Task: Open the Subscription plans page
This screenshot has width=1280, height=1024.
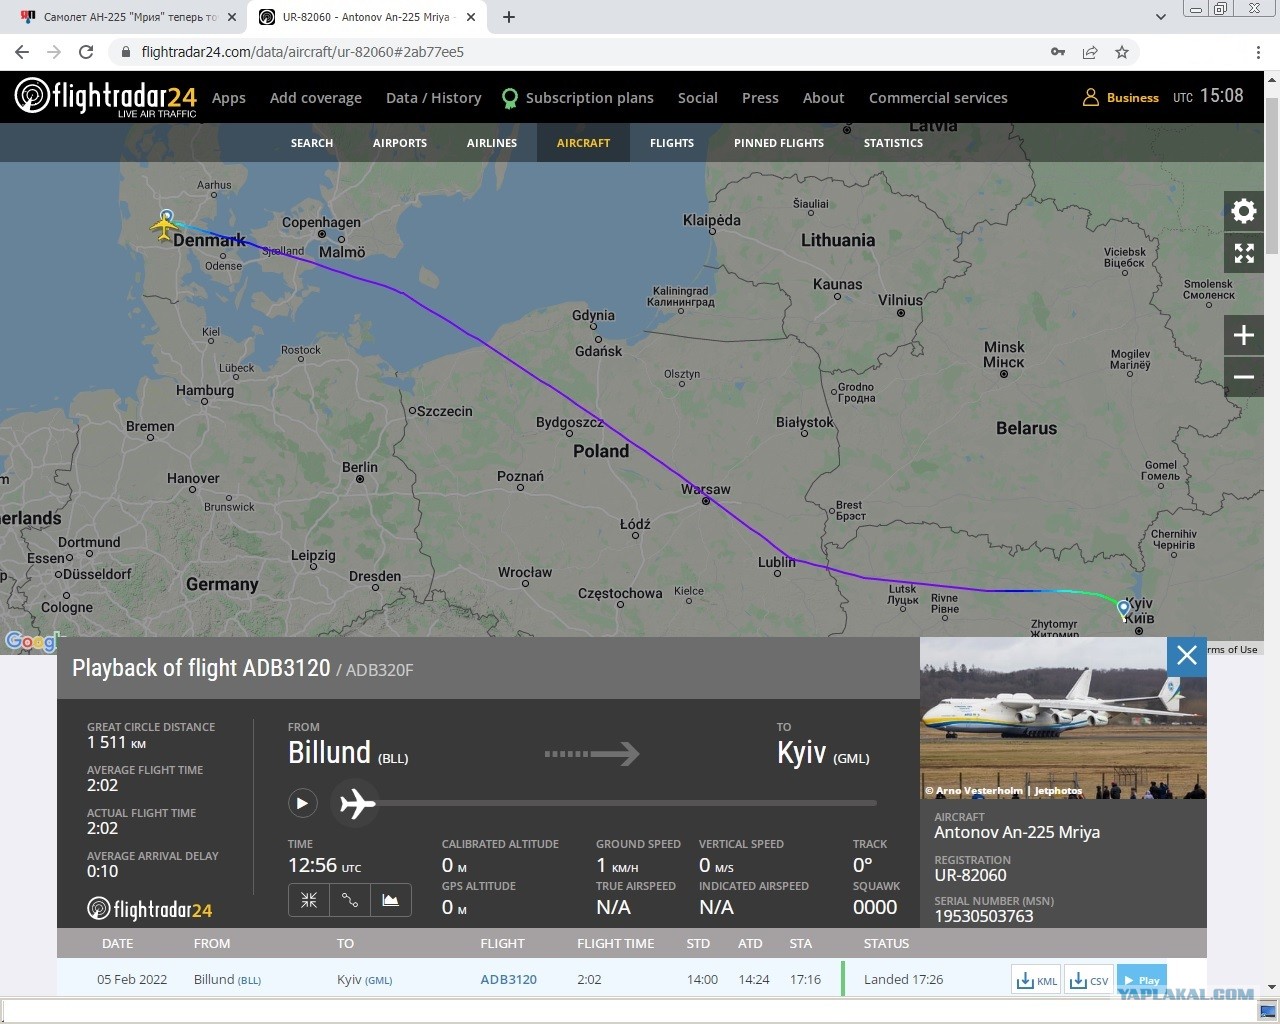Action: point(590,98)
